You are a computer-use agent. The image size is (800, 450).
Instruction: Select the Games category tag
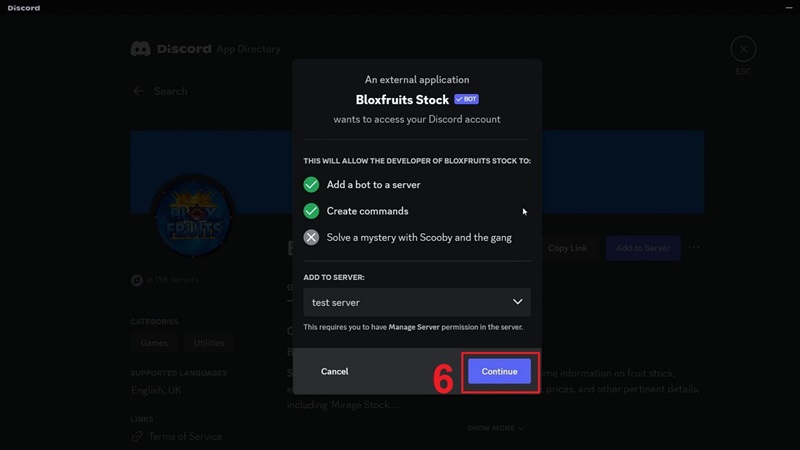coord(154,343)
